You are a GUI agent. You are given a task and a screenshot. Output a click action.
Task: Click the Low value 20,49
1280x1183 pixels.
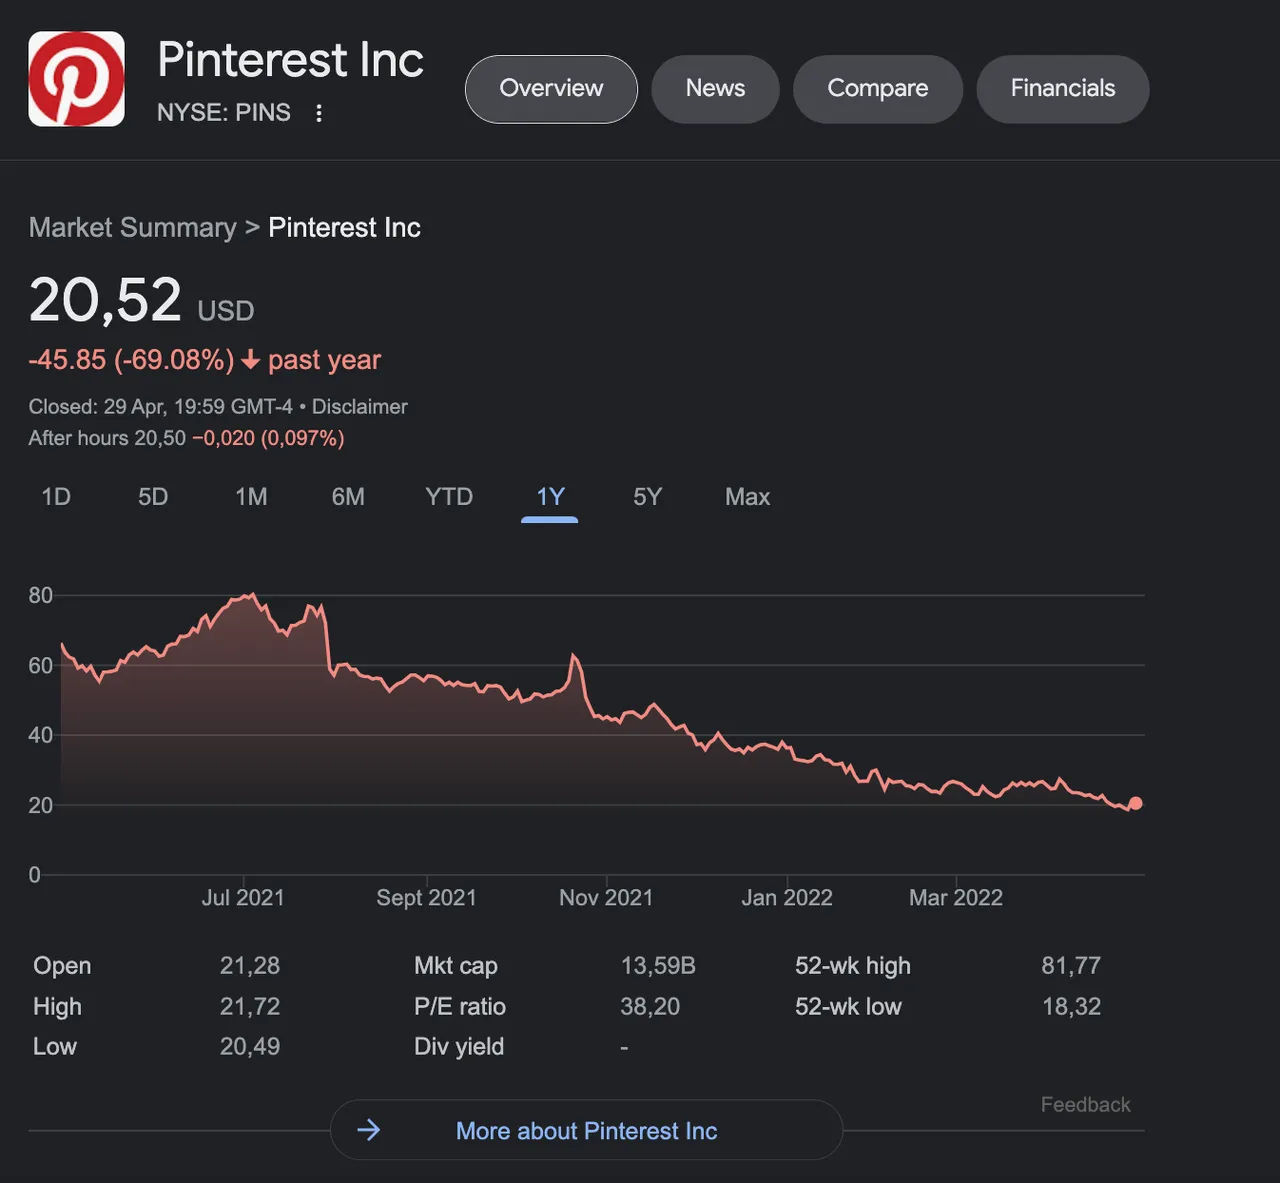250,1047
